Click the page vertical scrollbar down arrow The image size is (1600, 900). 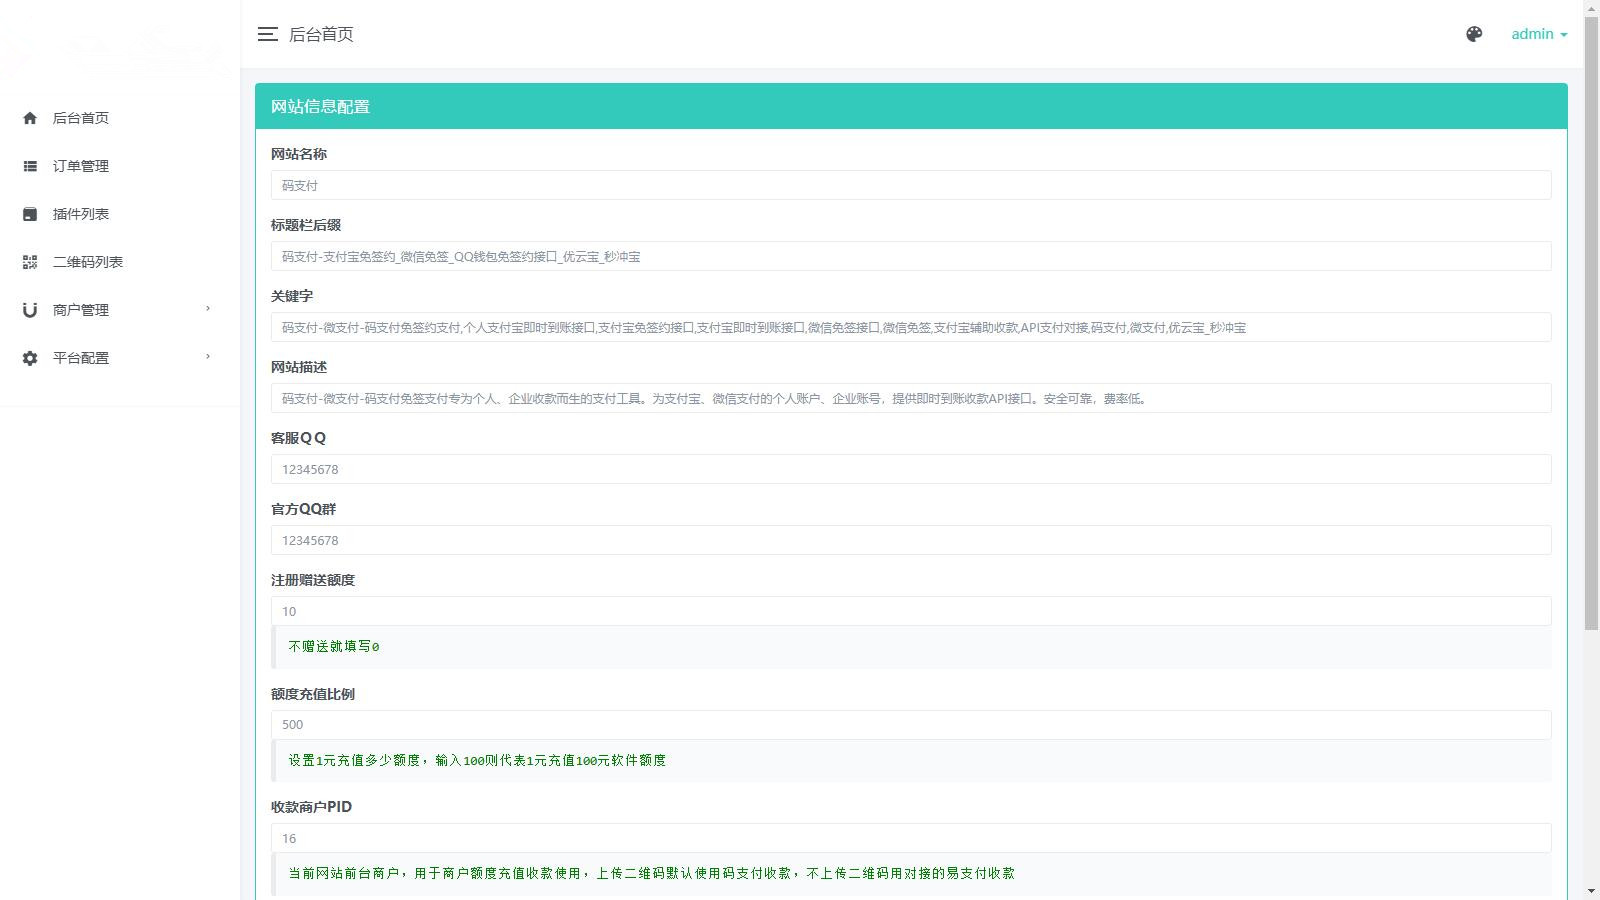(1591, 890)
